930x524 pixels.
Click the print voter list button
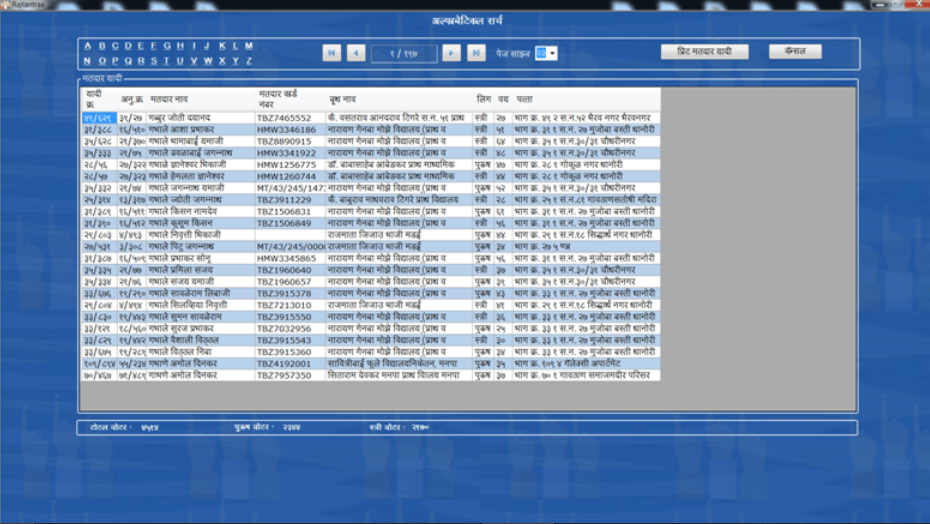coord(704,51)
